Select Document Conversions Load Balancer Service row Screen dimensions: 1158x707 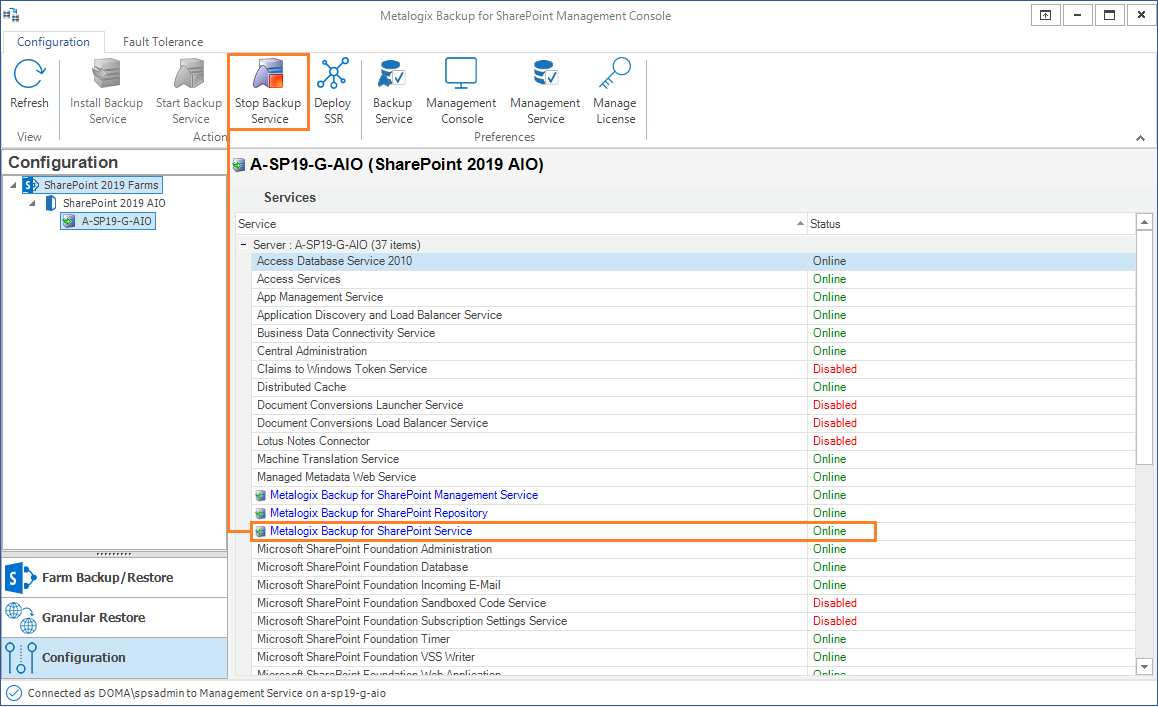[x=693, y=423]
